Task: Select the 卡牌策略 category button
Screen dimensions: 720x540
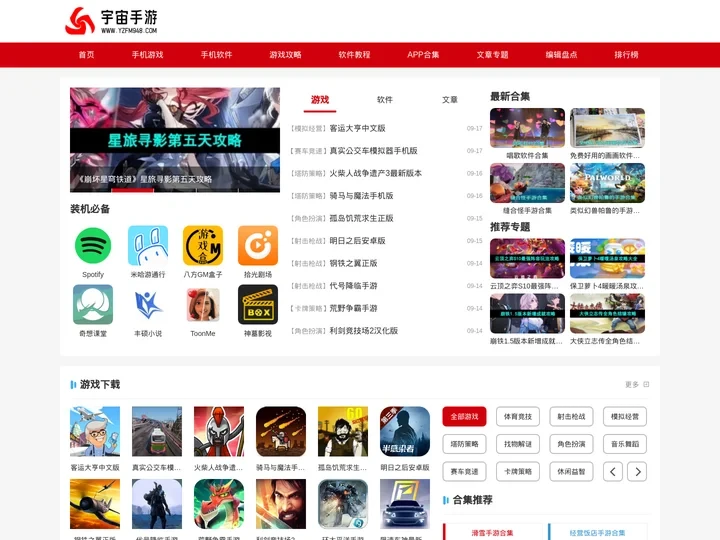Action: coord(518,472)
